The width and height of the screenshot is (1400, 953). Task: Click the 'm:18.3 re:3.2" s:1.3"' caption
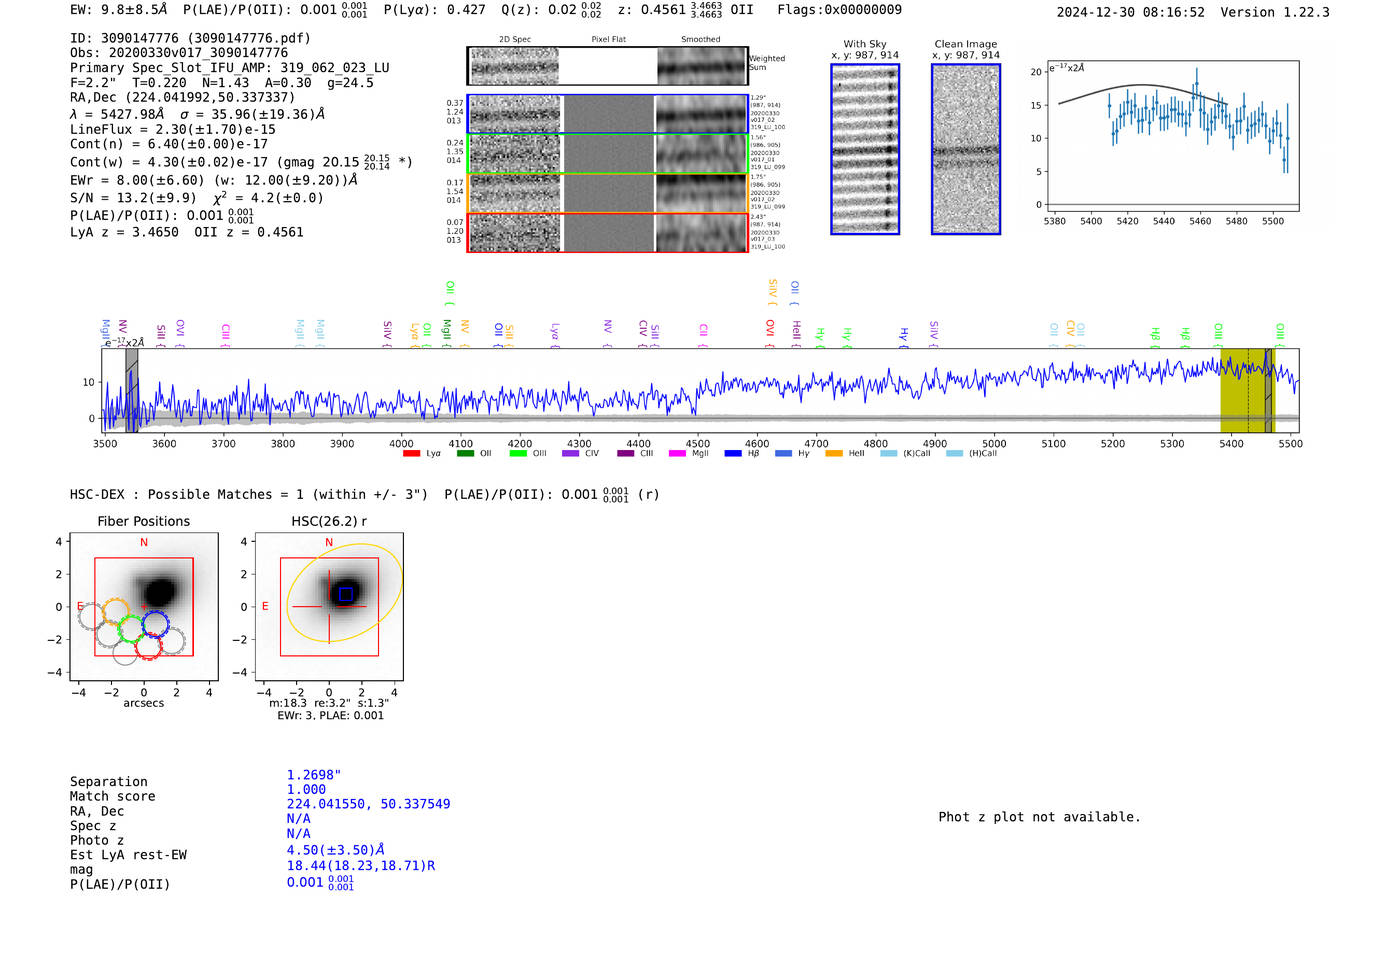coord(329,704)
